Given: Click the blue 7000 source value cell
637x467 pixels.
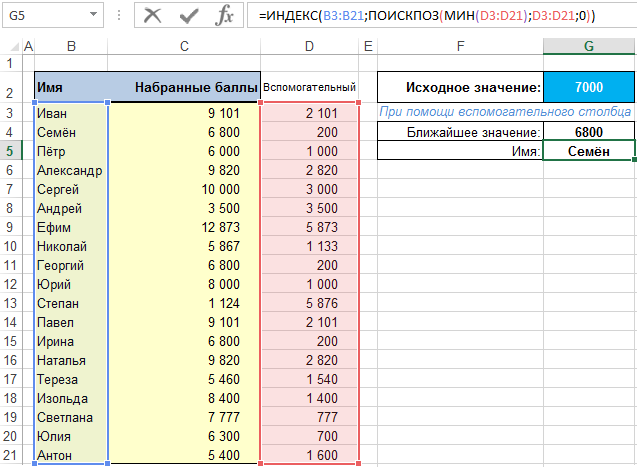Looking at the screenshot, I should (589, 87).
